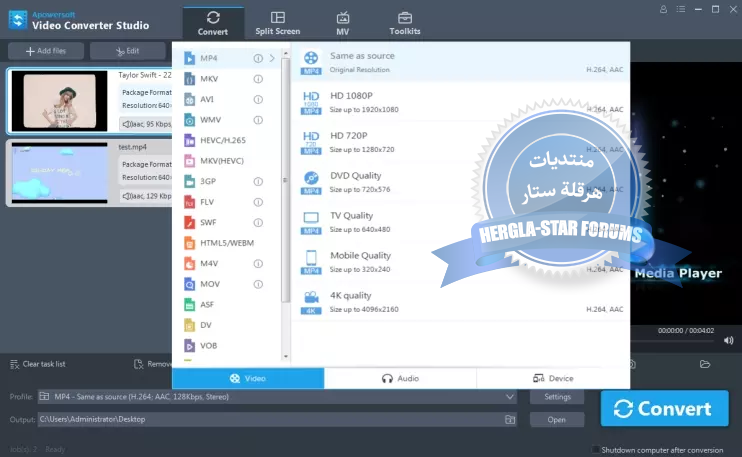Click the DV format file icon
This screenshot has width=742, height=457.
click(x=189, y=325)
